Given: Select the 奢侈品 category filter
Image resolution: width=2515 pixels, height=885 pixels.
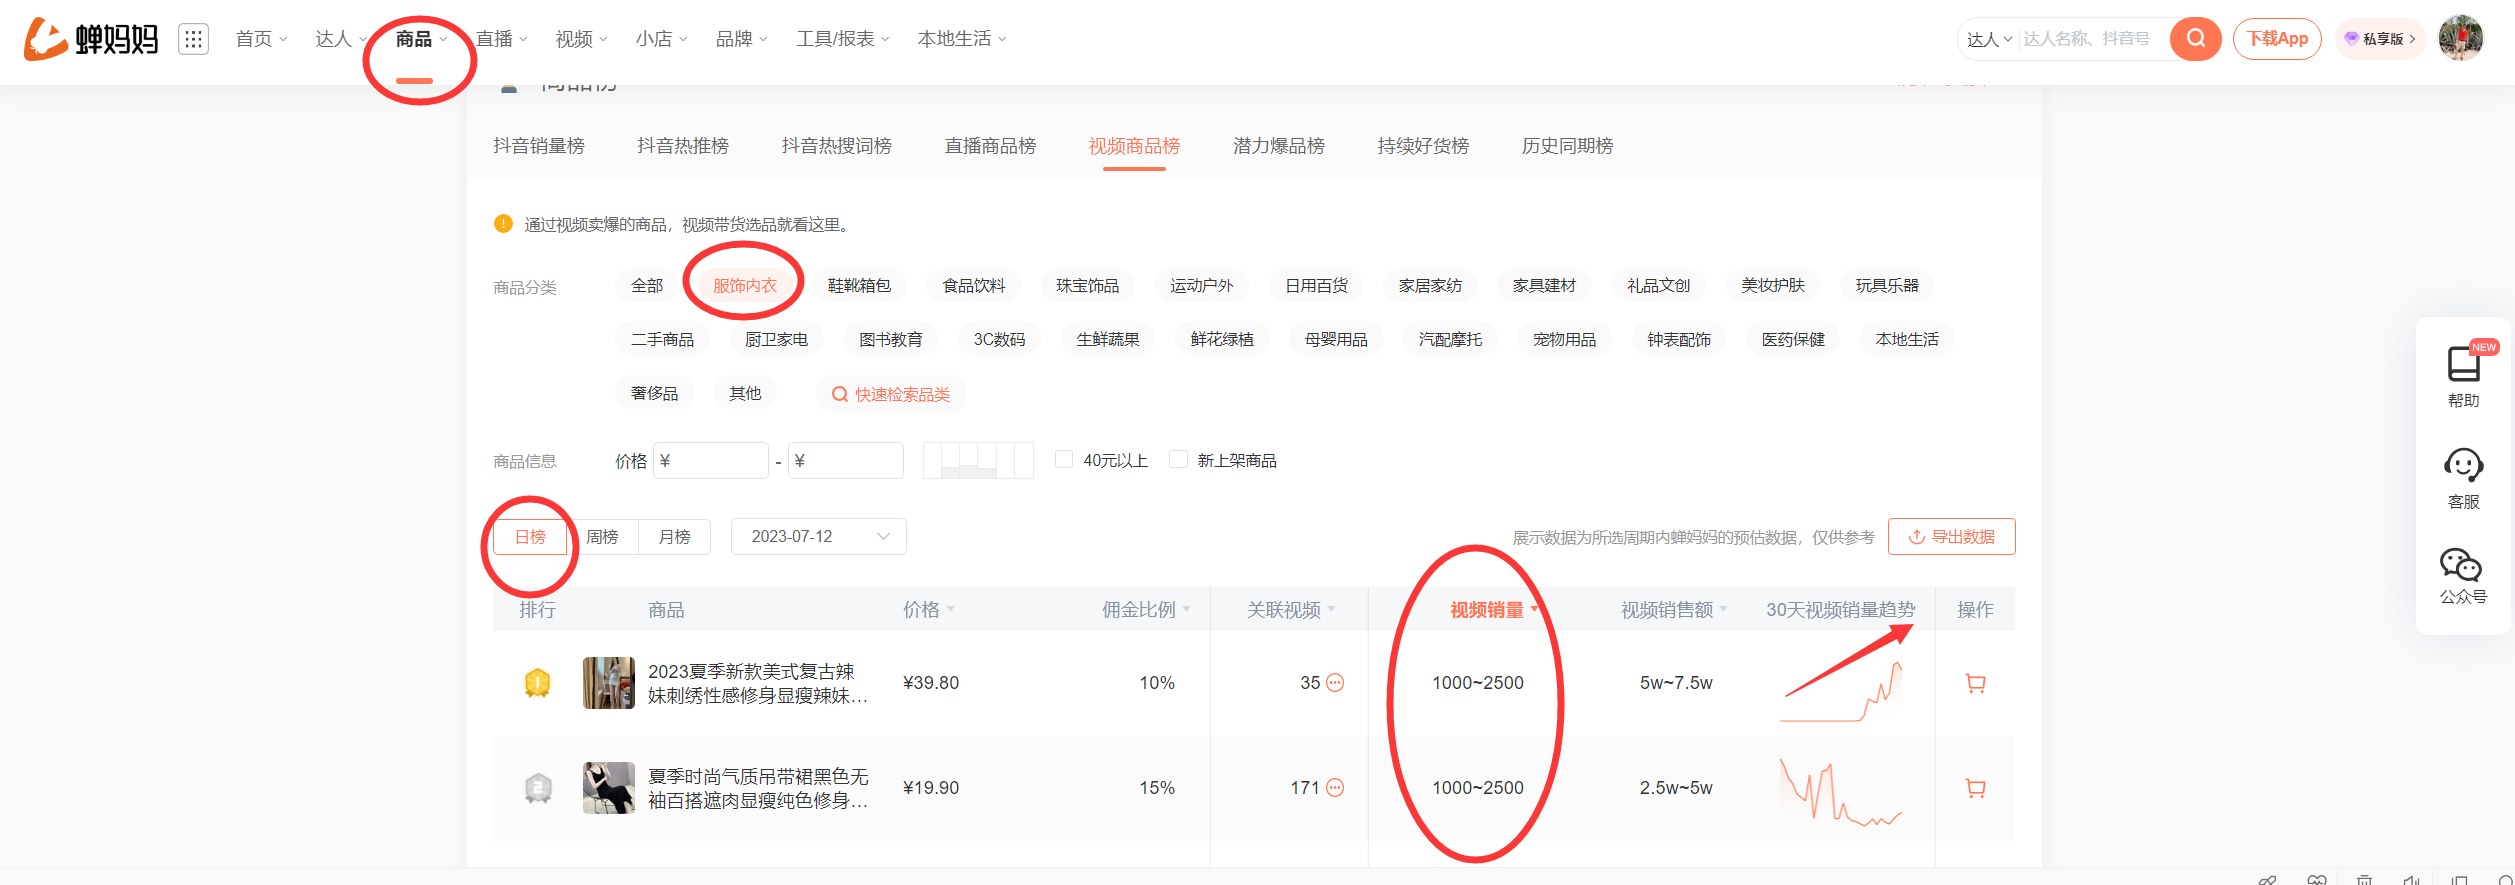Looking at the screenshot, I should tap(654, 394).
